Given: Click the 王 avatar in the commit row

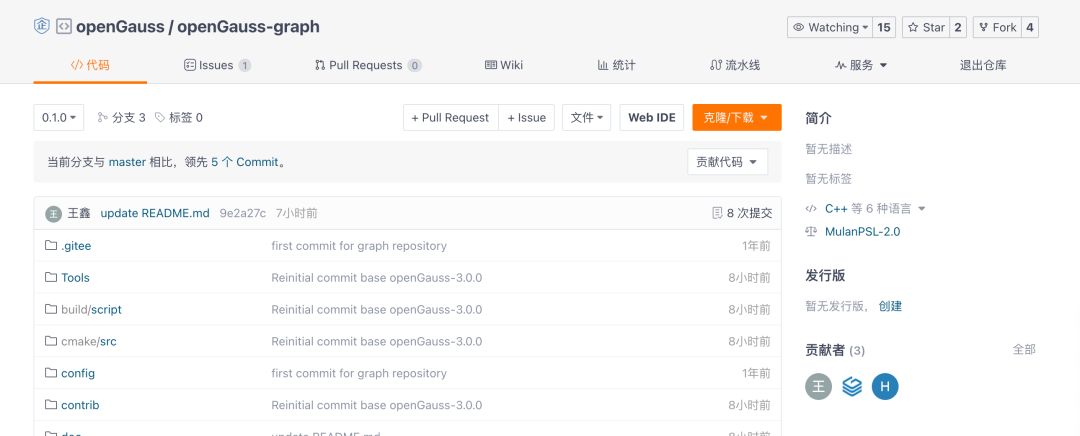Looking at the screenshot, I should click(54, 214).
